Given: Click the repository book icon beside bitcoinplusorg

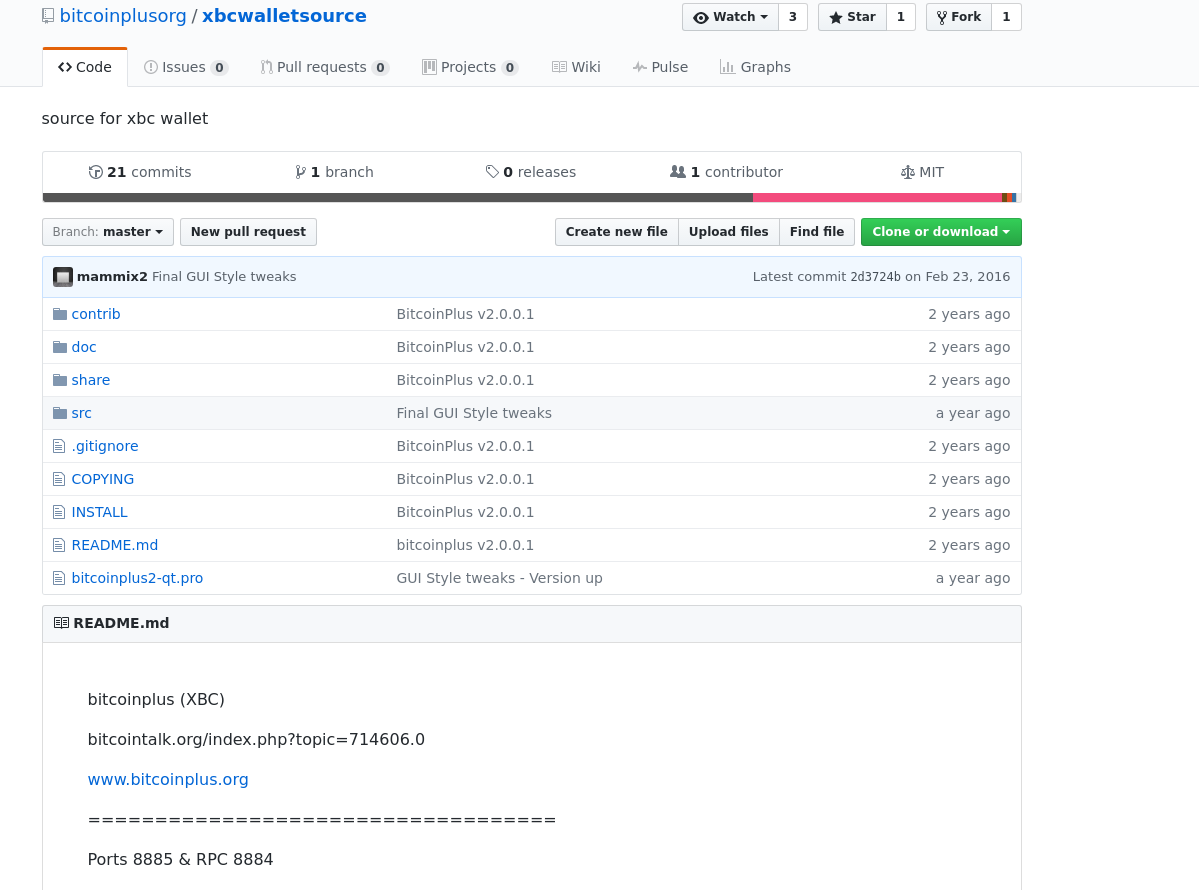Looking at the screenshot, I should click(x=48, y=16).
